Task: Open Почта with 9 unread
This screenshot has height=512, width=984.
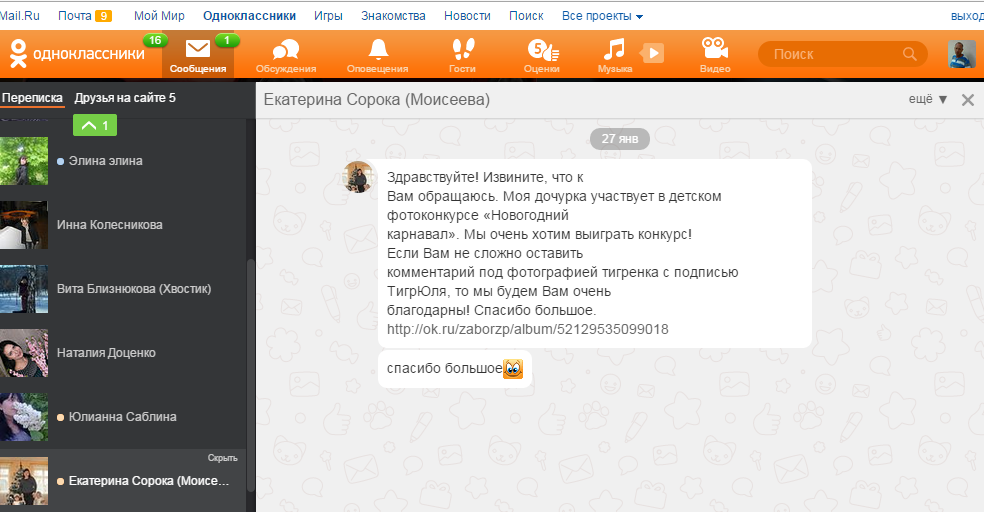Action: (85, 16)
